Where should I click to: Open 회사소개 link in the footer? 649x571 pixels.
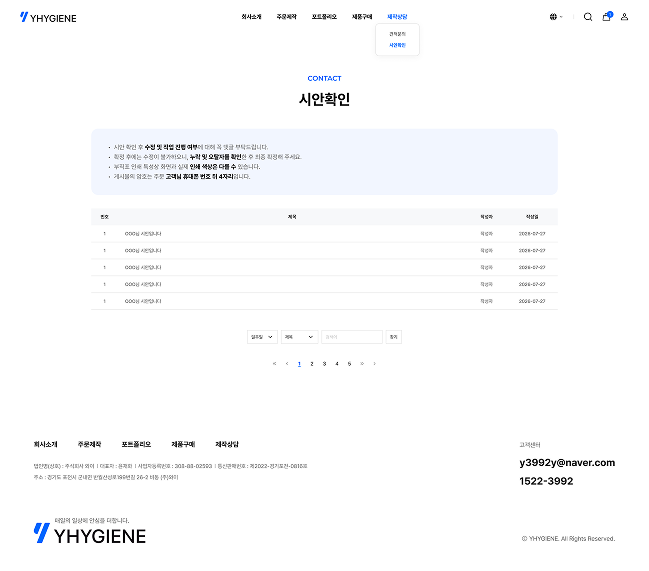[46, 444]
